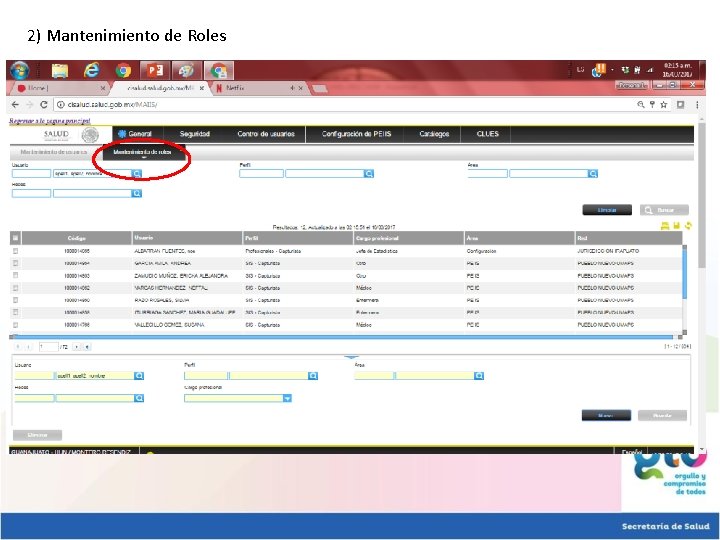Open Google Chrome taskbar icon
The width and height of the screenshot is (720, 540).
(123, 70)
